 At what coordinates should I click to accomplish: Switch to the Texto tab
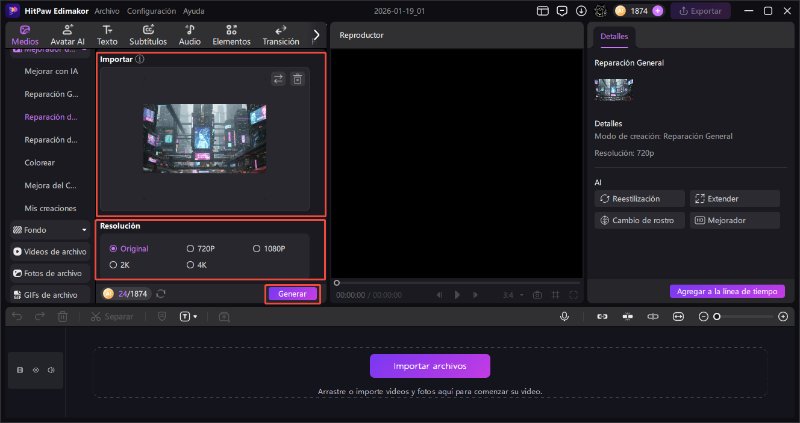107,35
